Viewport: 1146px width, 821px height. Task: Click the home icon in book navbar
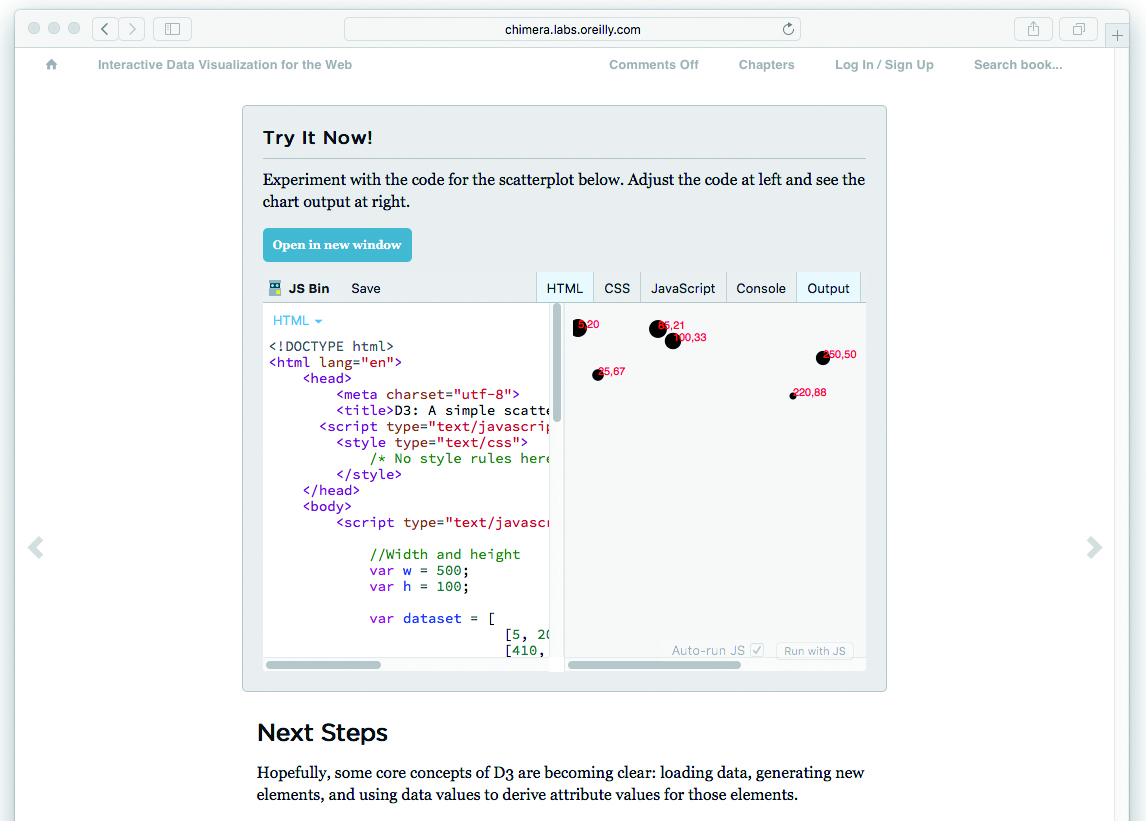click(51, 65)
